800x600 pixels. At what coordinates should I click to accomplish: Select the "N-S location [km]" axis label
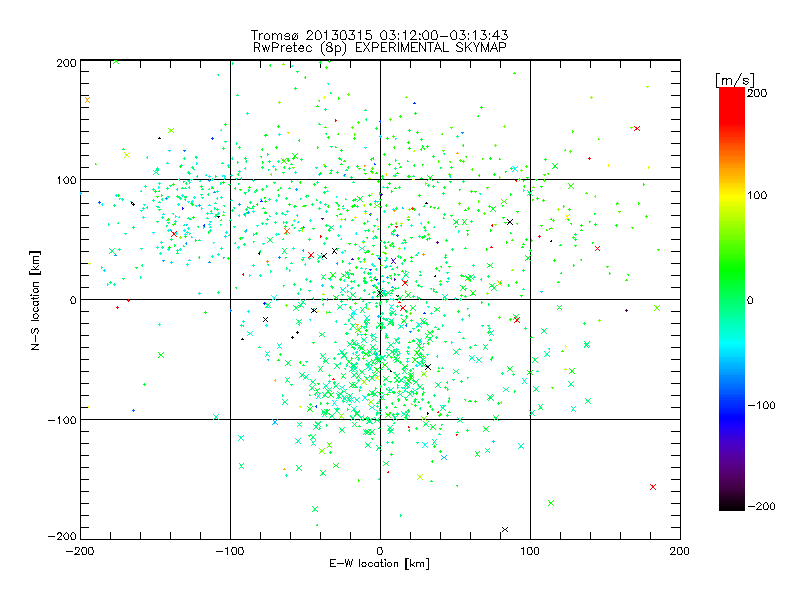[35, 300]
